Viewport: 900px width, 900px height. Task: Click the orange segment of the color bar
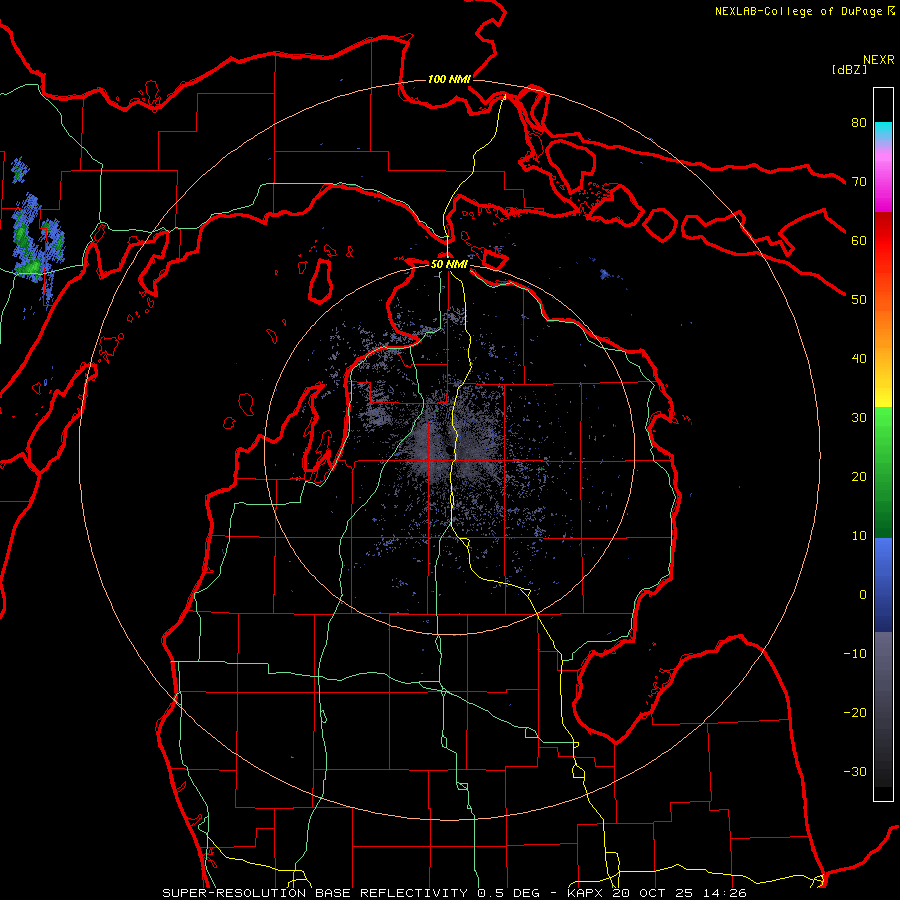883,327
